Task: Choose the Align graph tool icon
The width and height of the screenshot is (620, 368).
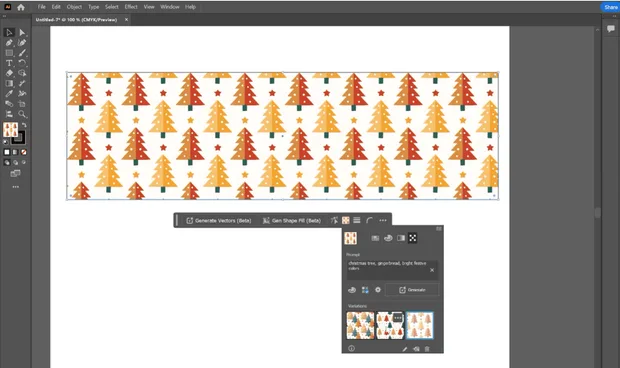Action: point(9,114)
